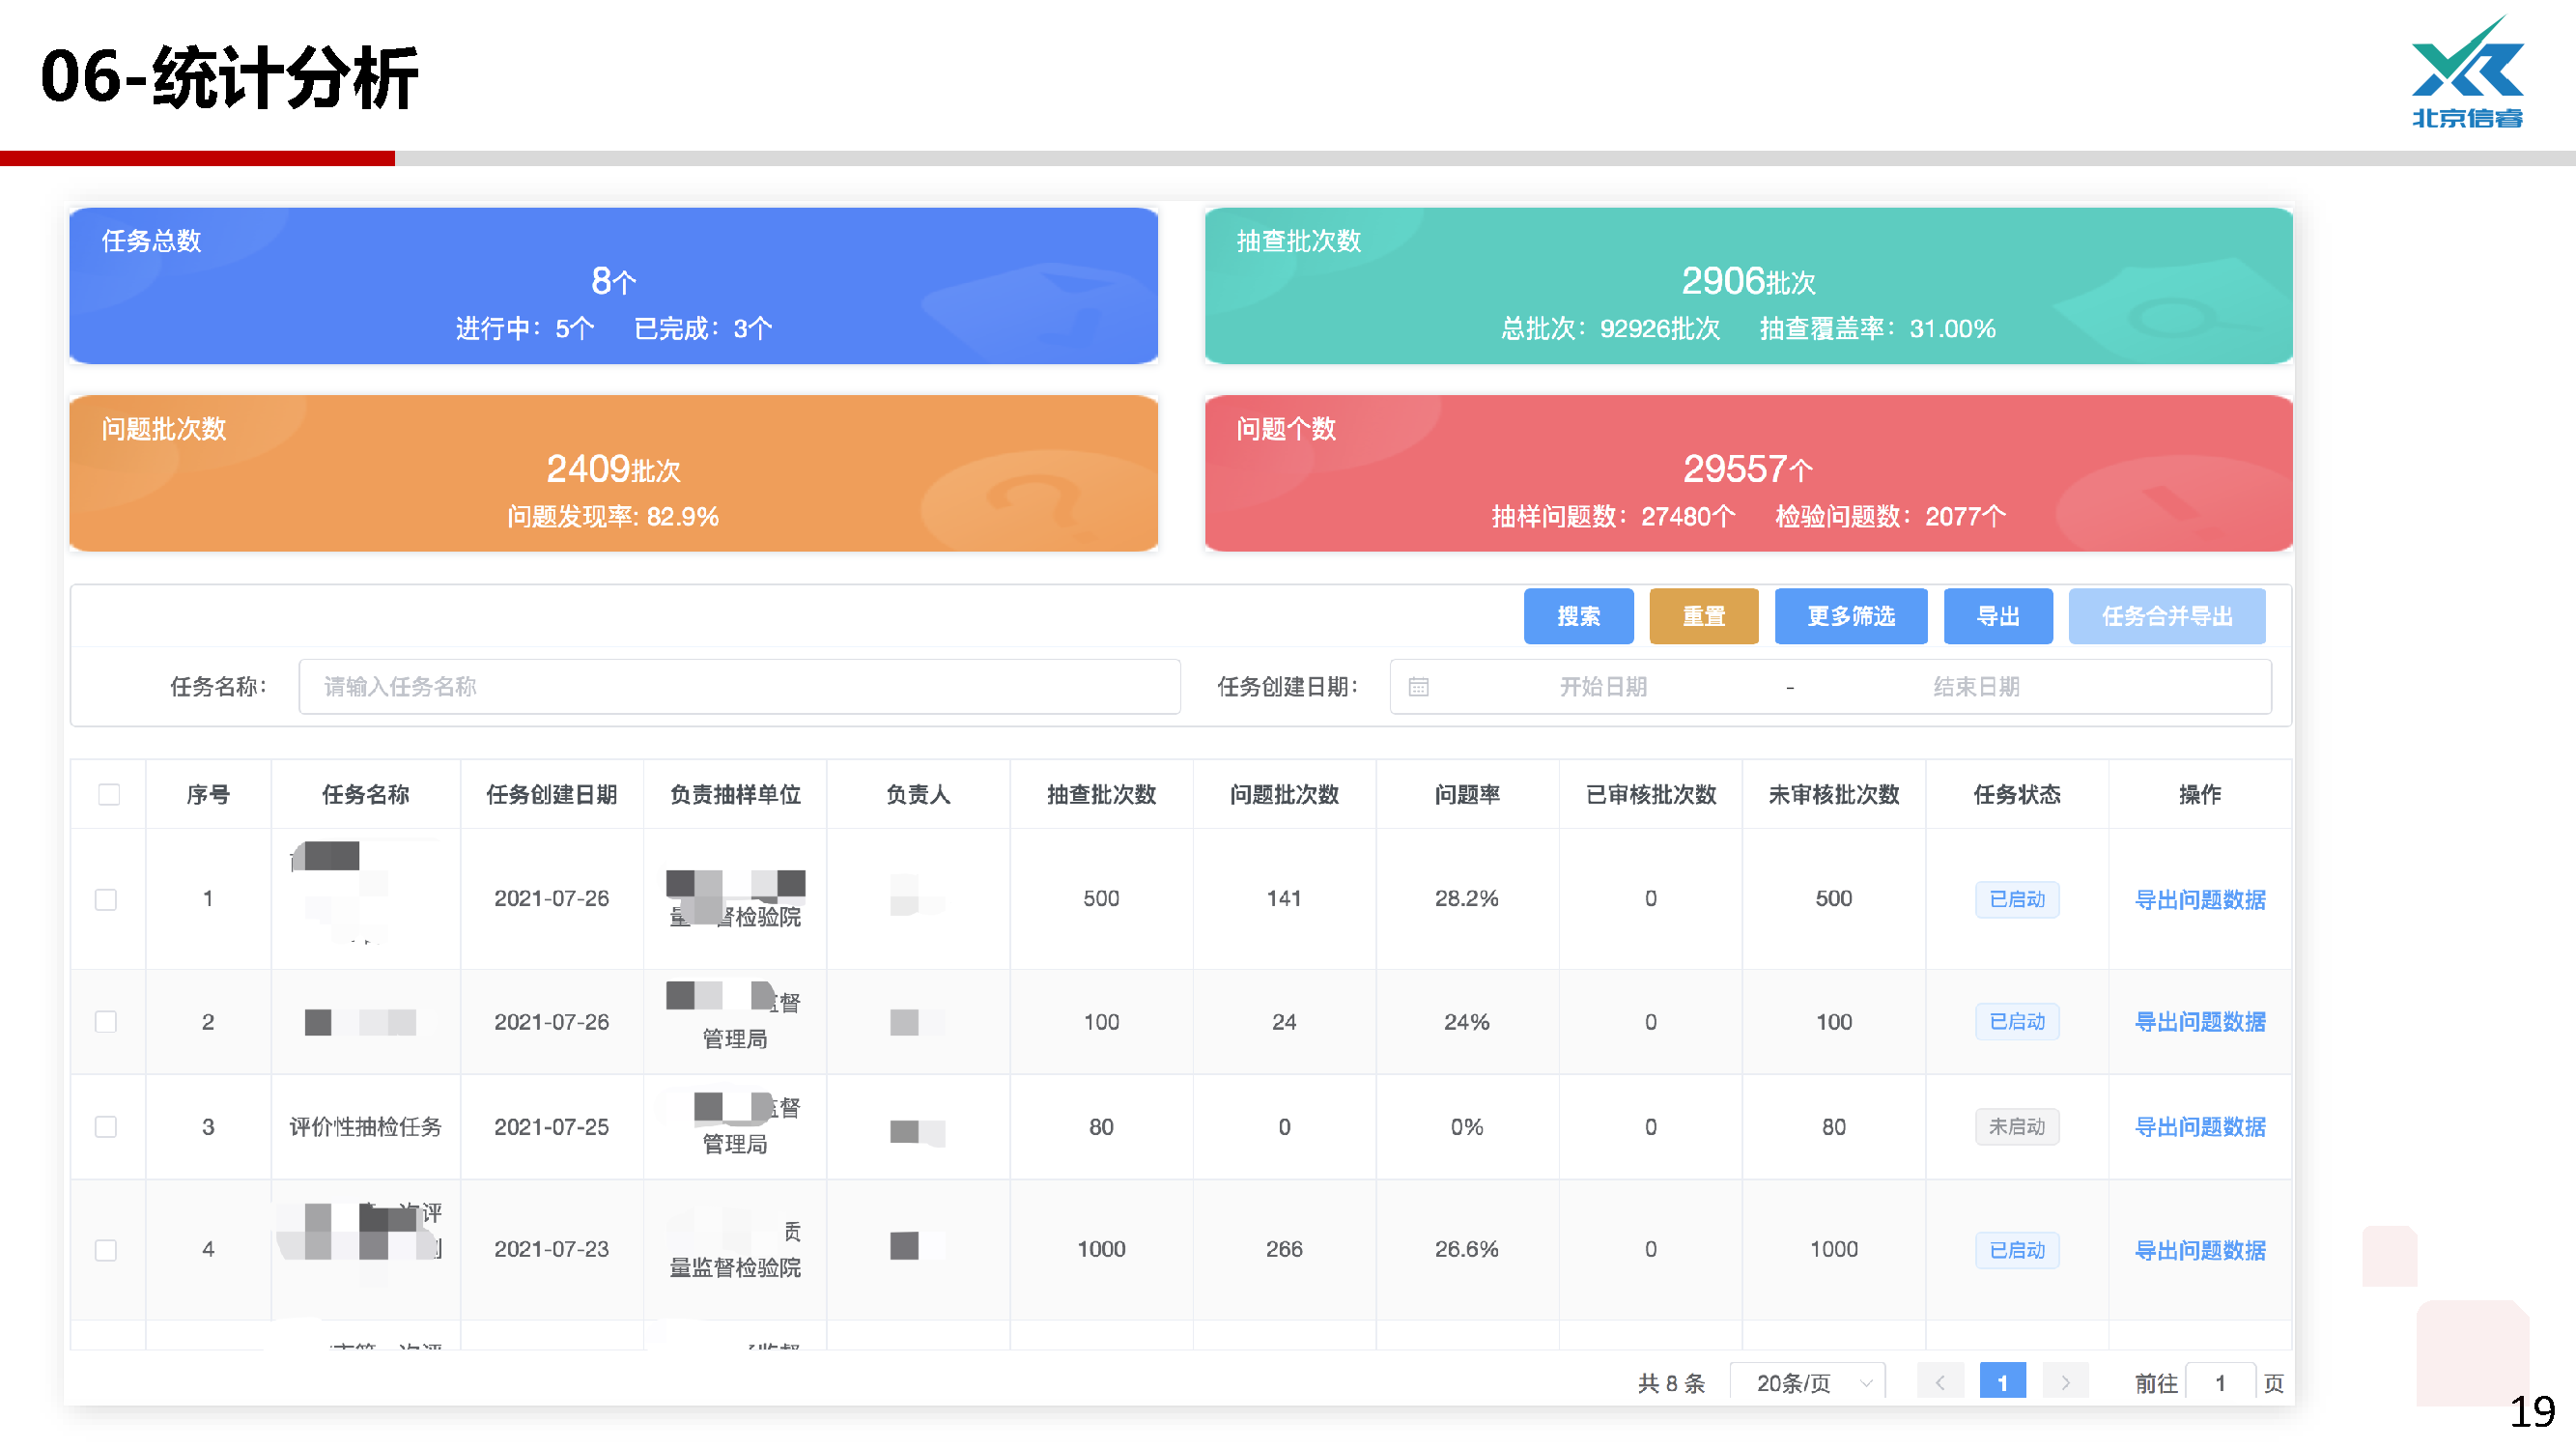Click the calendar icon in date range field

point(1418,687)
